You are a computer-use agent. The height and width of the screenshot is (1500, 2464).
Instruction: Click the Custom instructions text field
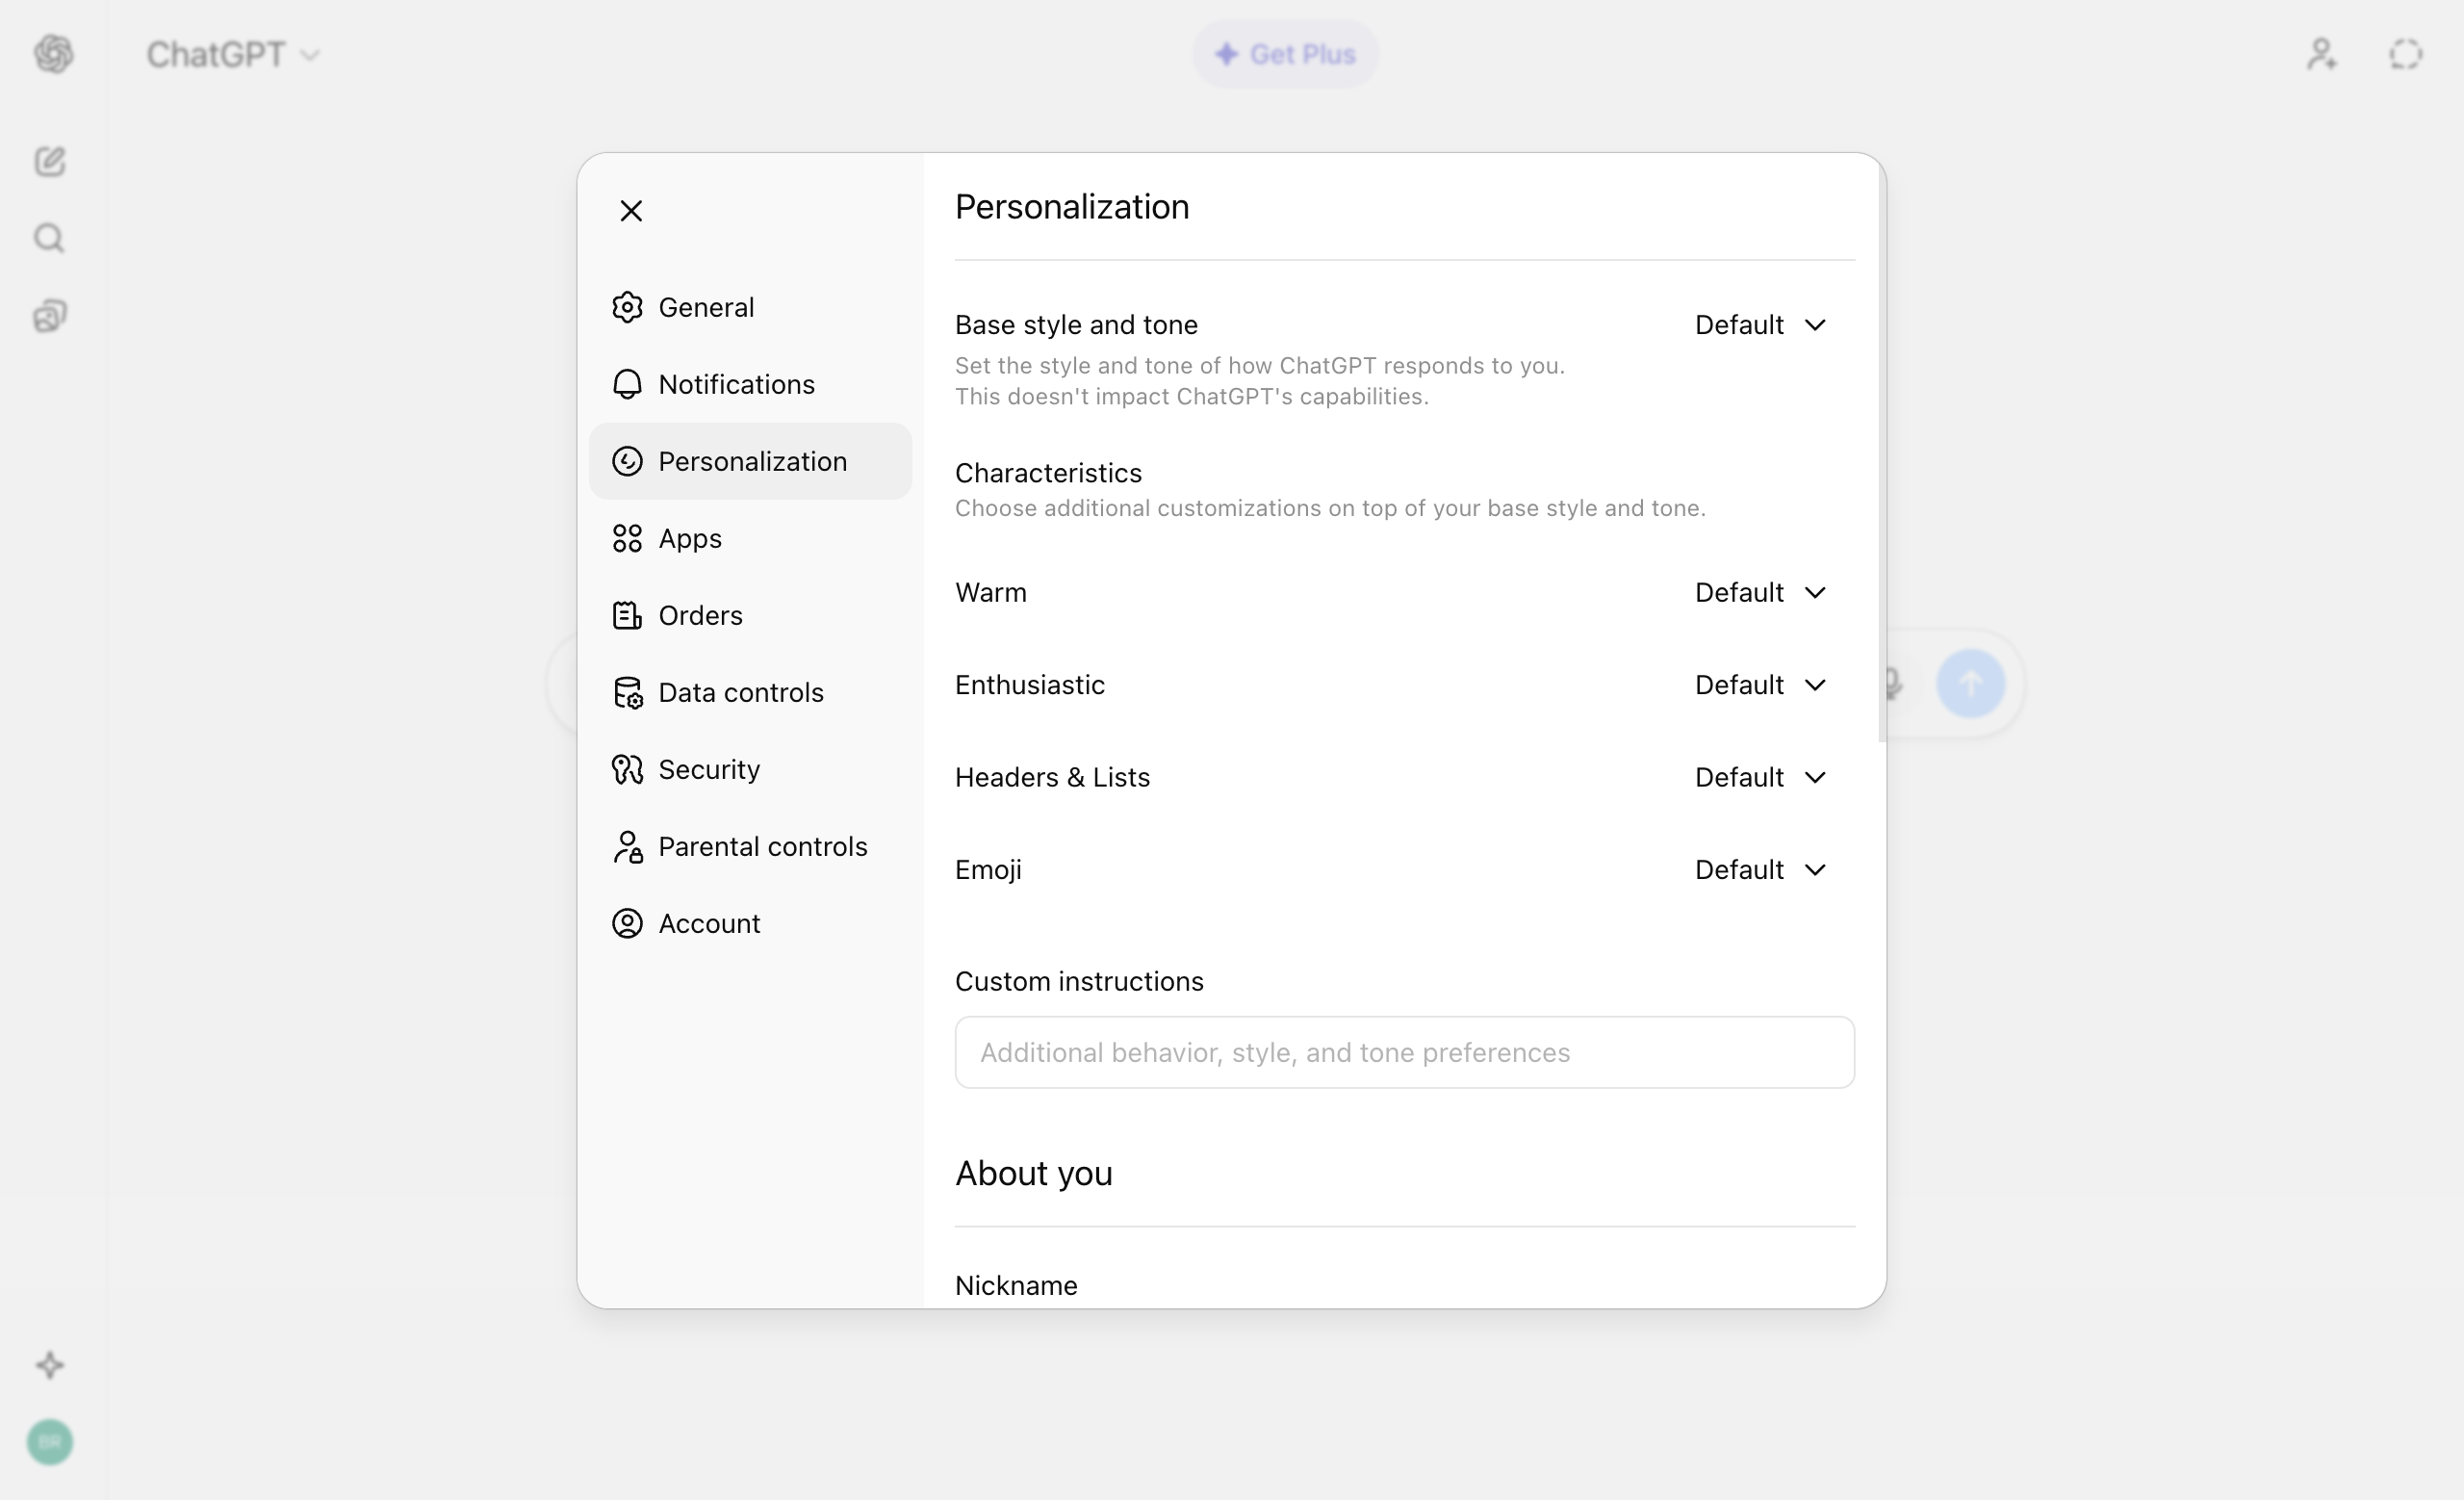click(x=1404, y=1052)
